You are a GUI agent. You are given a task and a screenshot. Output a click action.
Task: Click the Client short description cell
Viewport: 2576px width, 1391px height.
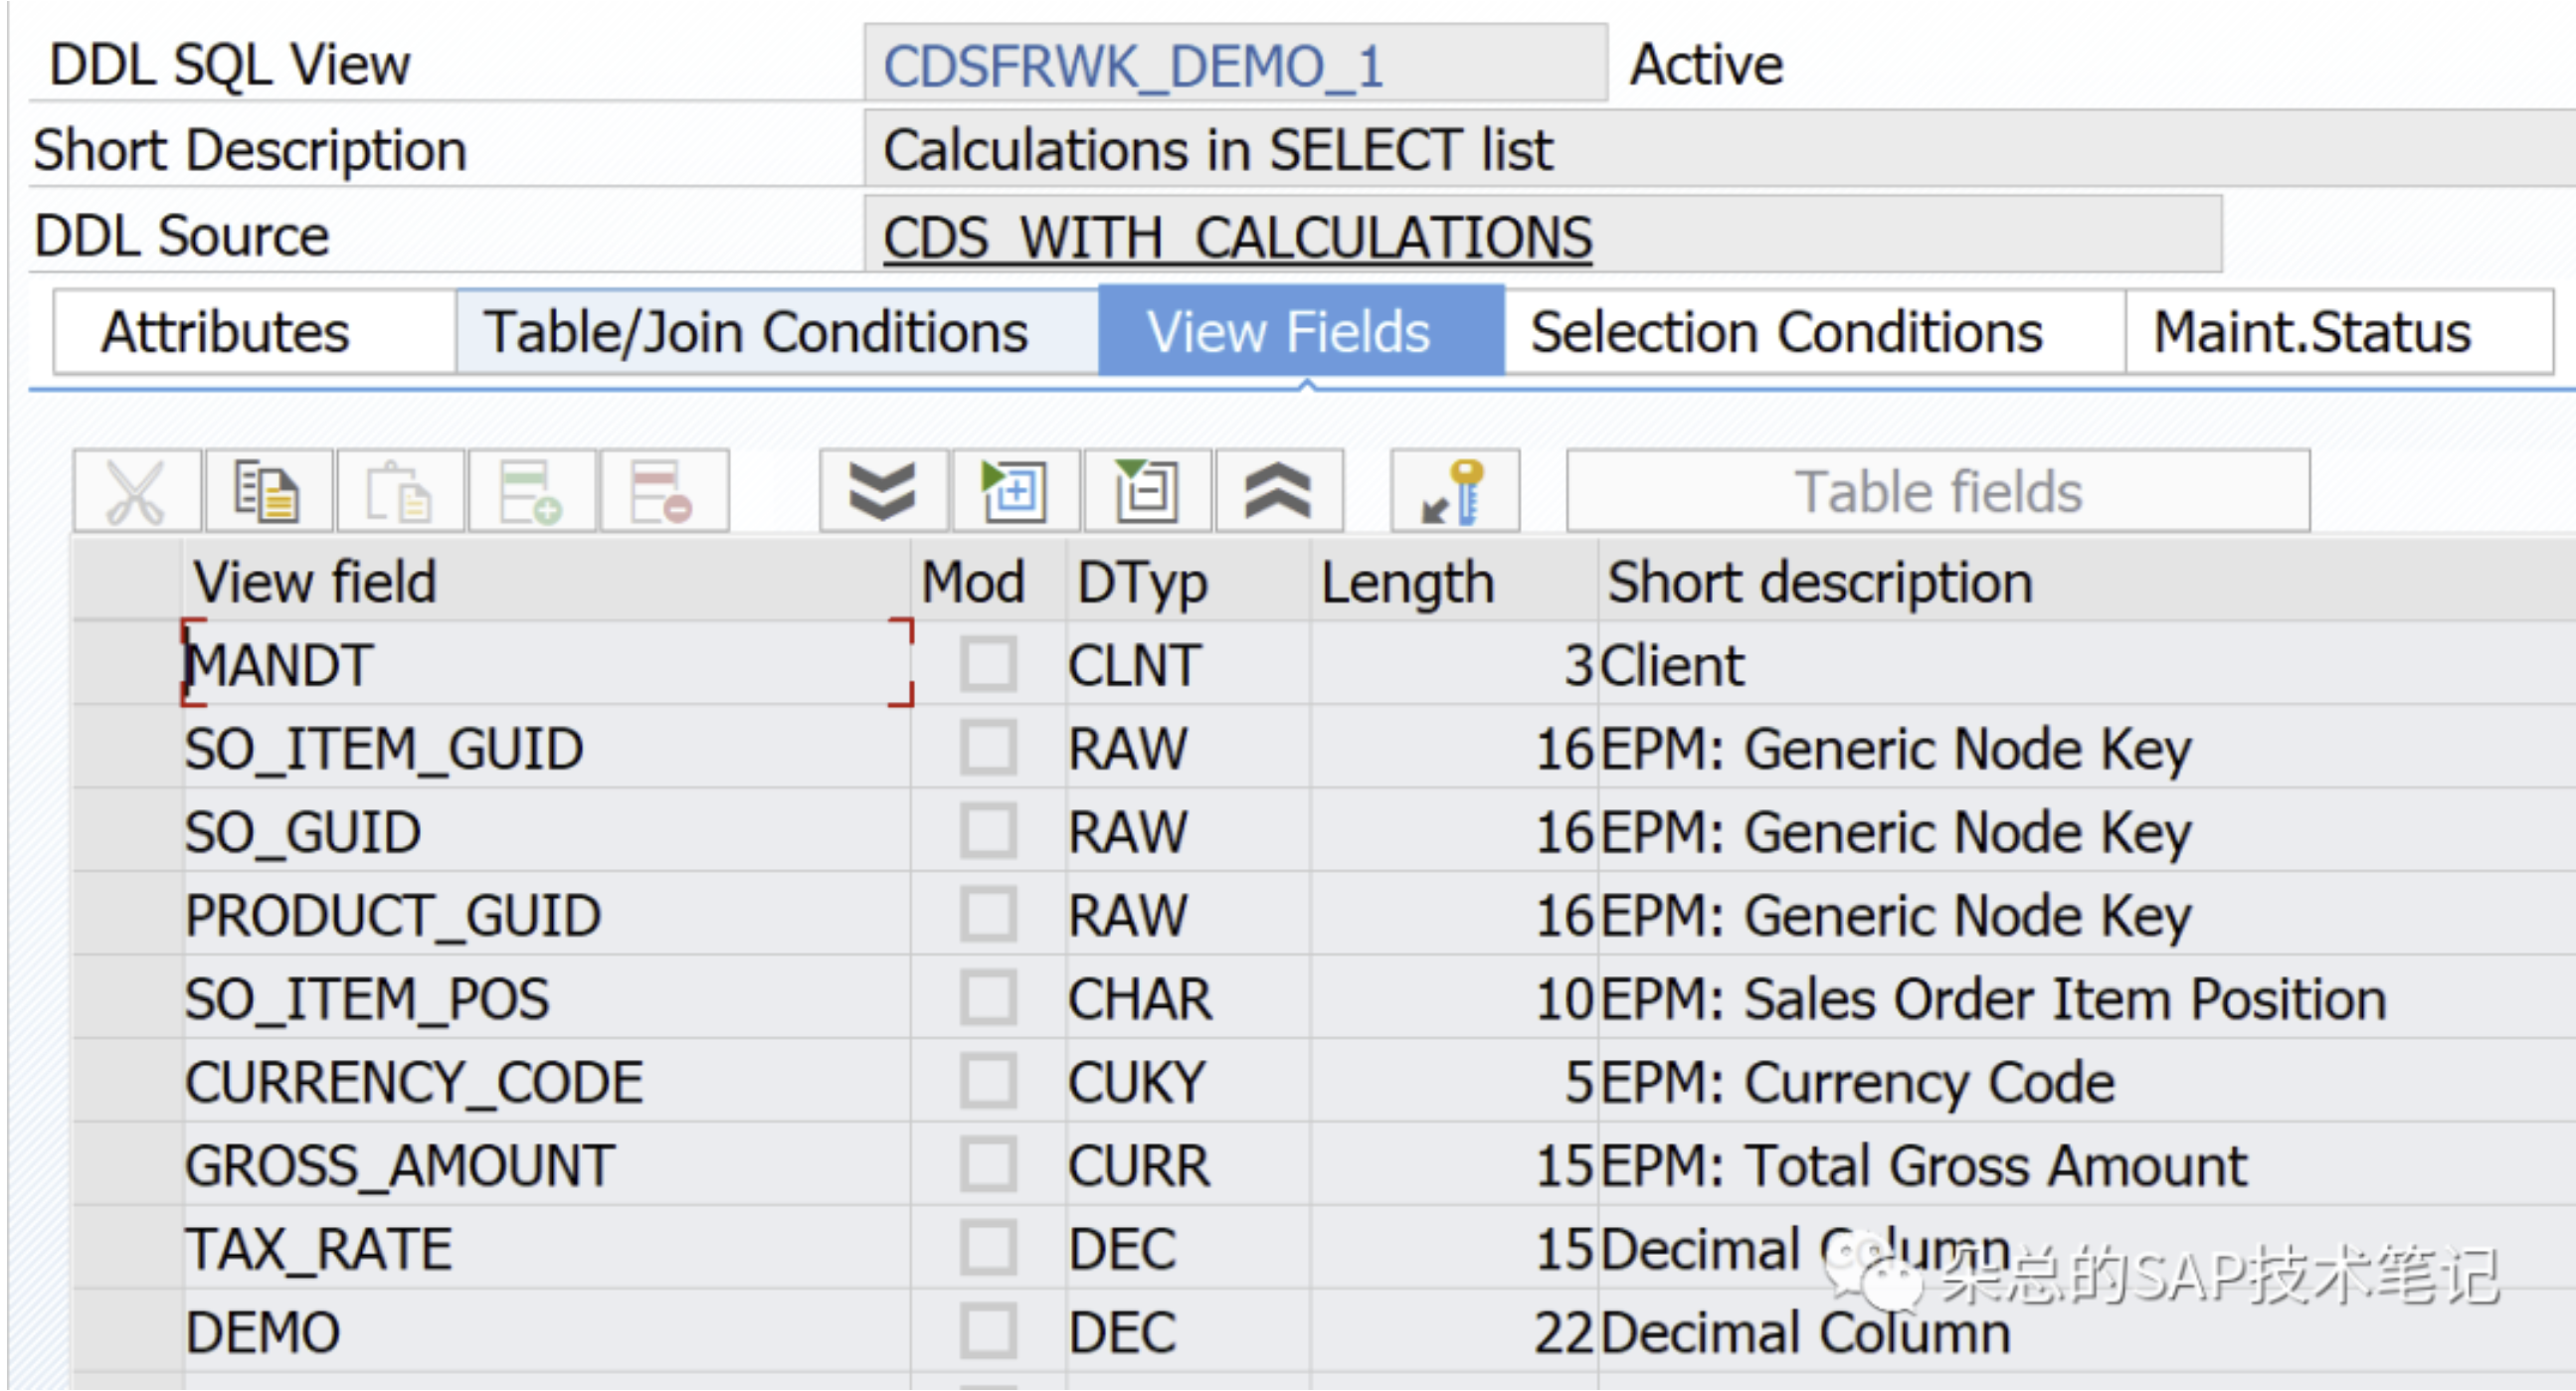click(2088, 664)
